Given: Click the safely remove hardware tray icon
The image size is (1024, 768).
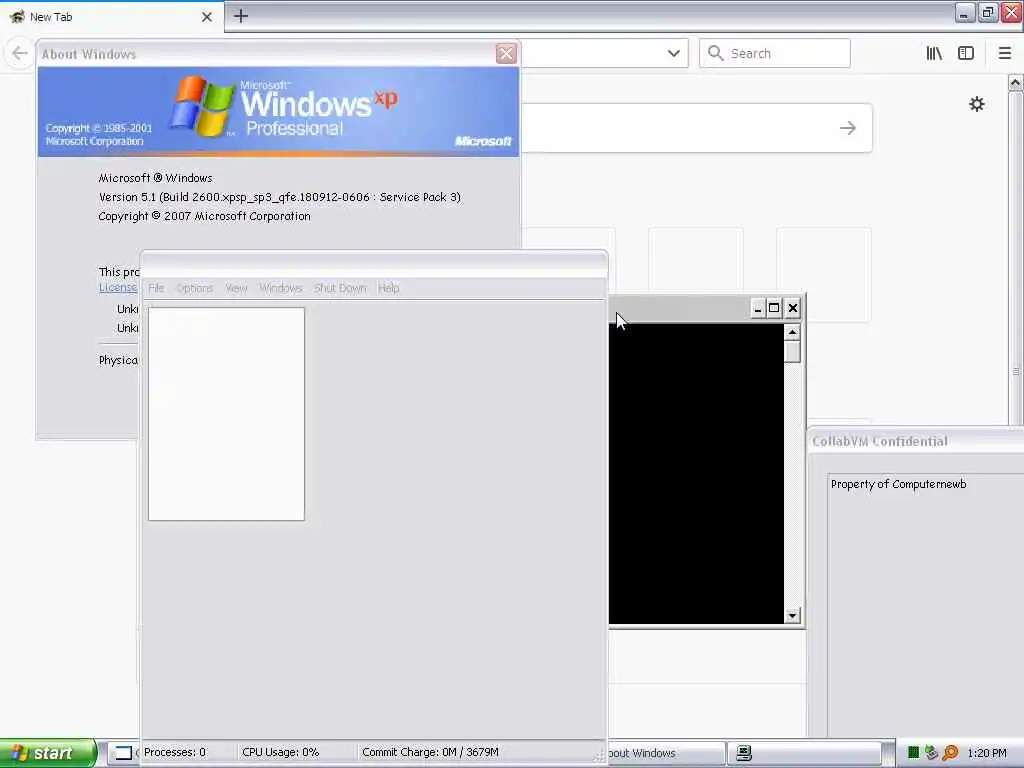Looking at the screenshot, I should 931,753.
